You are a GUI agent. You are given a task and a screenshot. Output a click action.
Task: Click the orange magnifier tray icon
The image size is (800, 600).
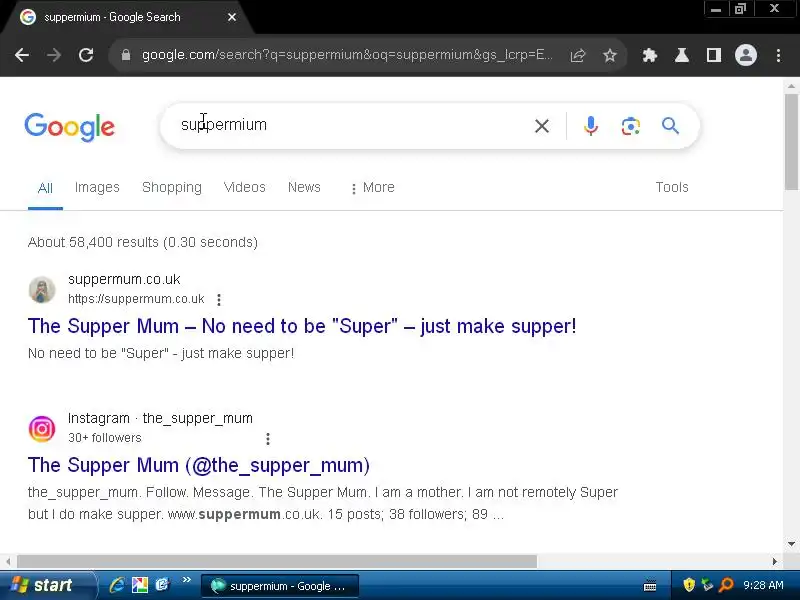[x=726, y=585]
